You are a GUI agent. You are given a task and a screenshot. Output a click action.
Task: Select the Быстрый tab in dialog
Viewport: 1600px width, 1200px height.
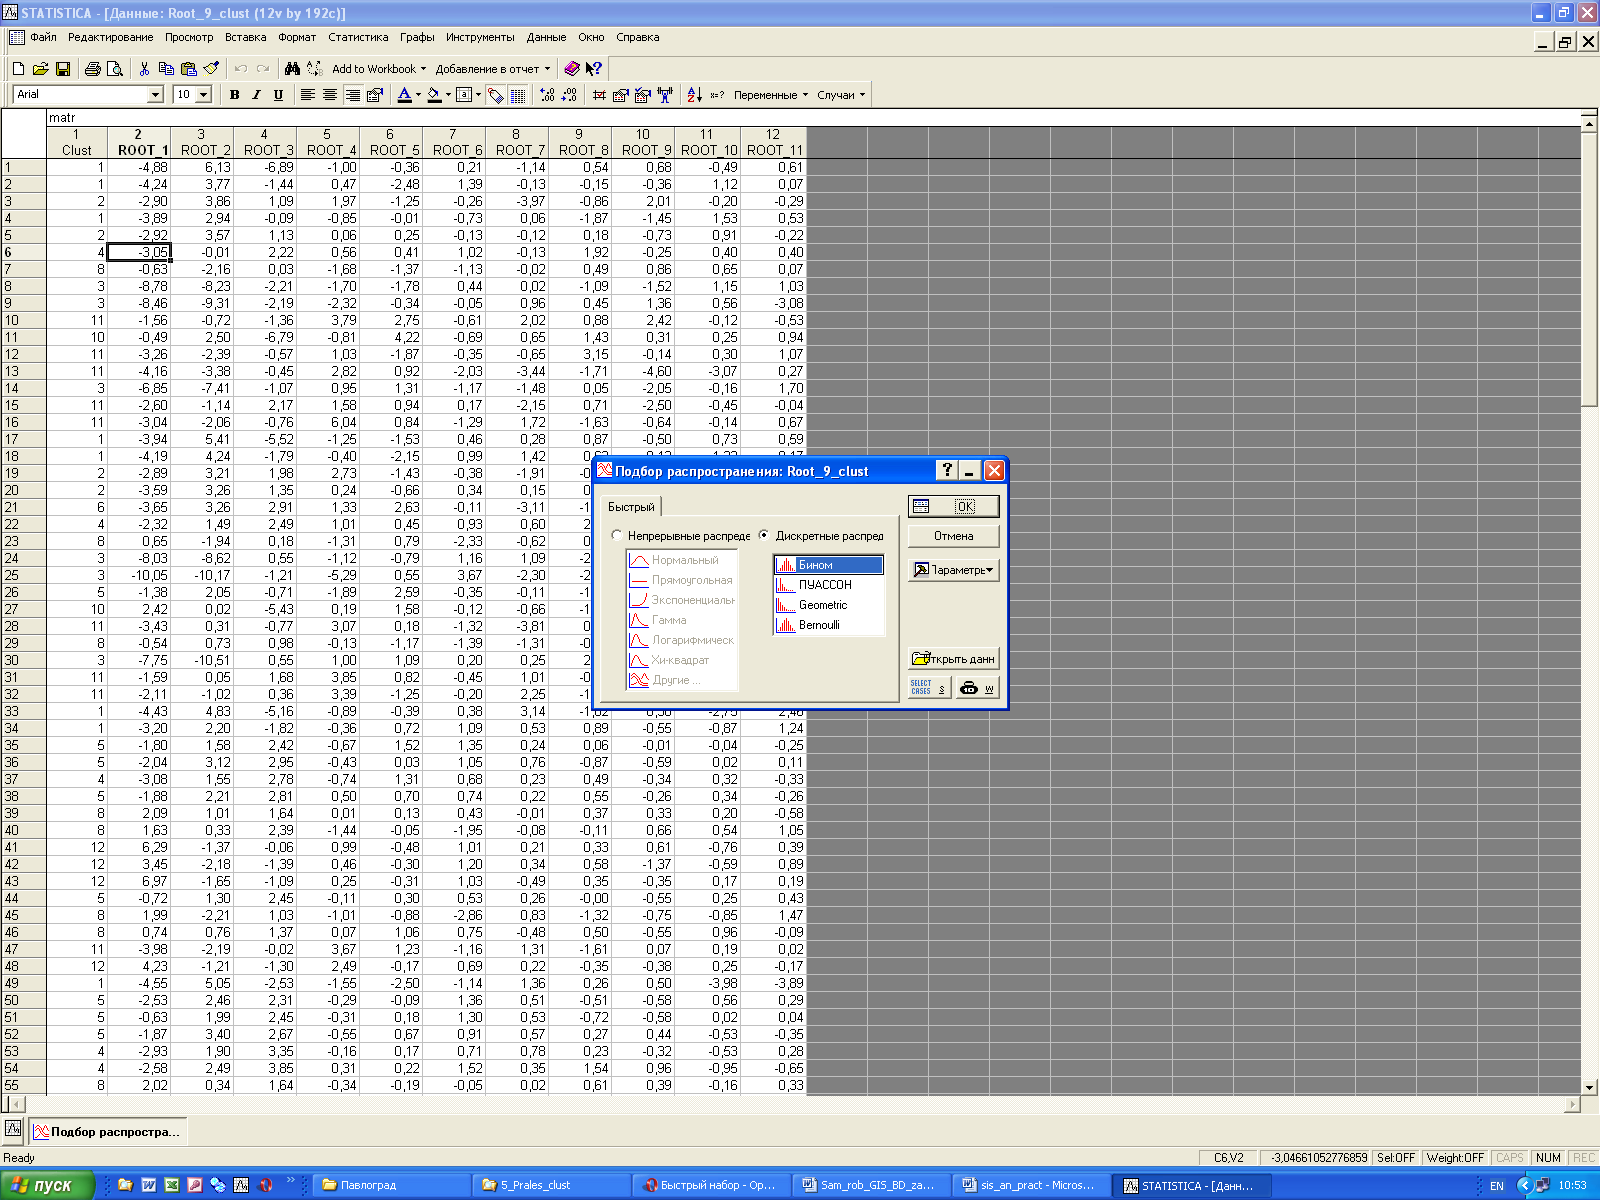point(631,507)
